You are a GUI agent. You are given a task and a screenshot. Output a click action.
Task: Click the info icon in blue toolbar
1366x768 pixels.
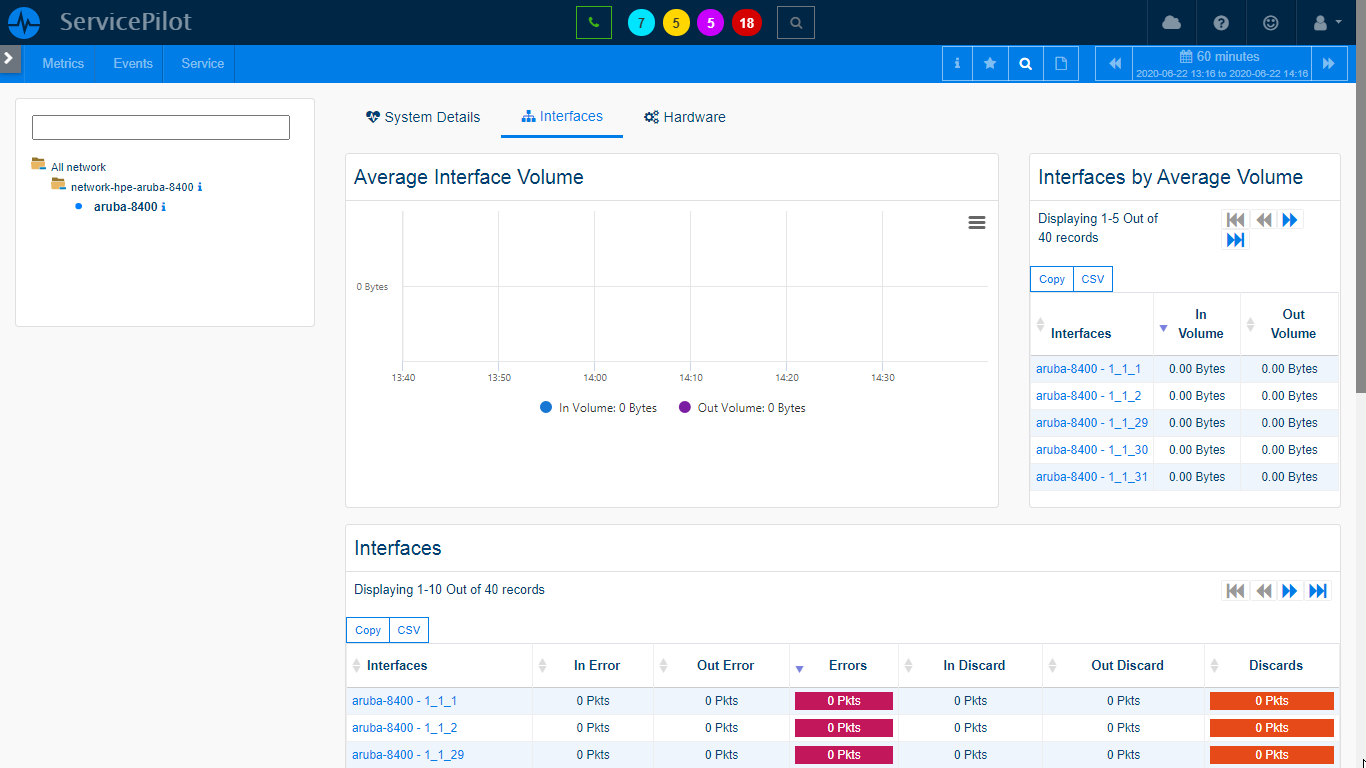coord(957,63)
